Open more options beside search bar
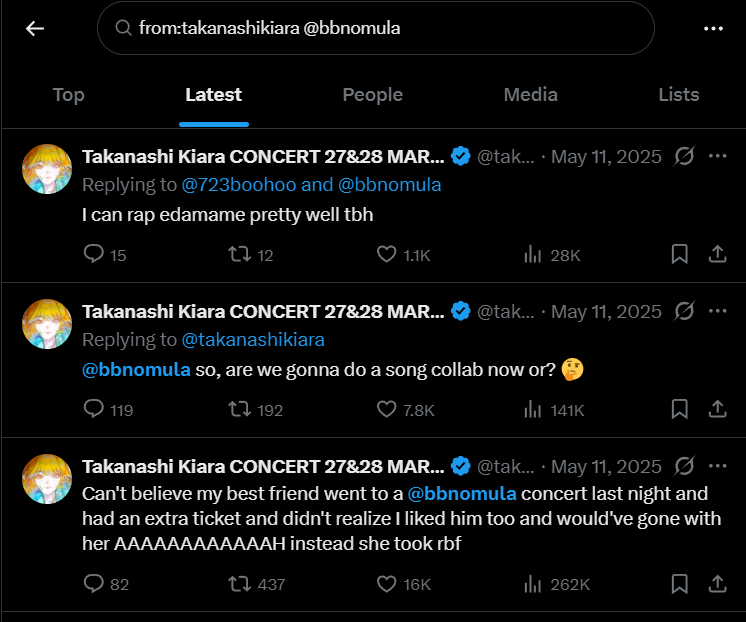This screenshot has width=746, height=622. (x=713, y=28)
